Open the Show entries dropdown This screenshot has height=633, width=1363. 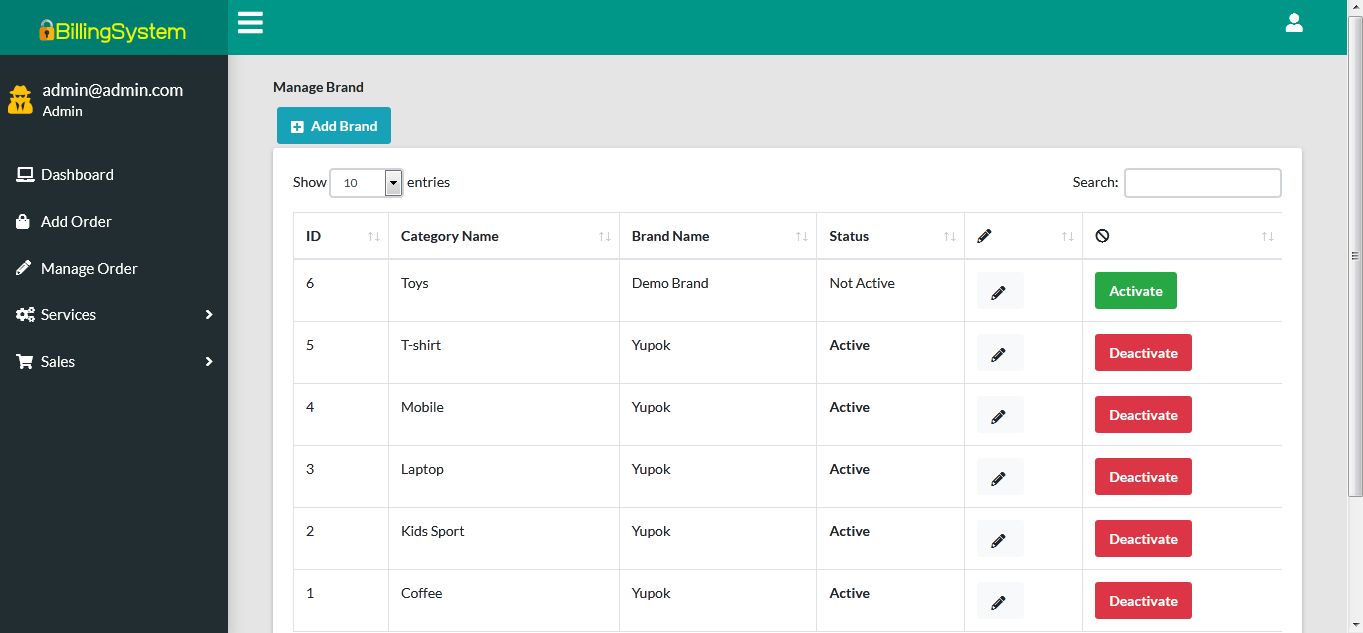click(392, 182)
